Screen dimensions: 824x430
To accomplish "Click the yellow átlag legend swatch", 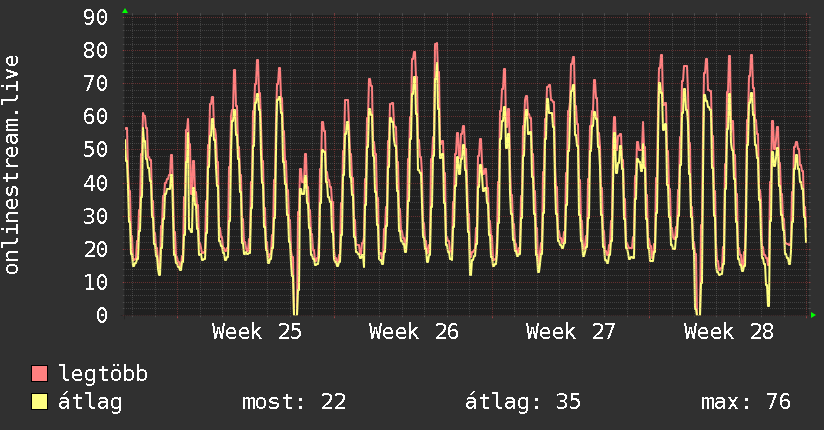I will pos(39,402).
